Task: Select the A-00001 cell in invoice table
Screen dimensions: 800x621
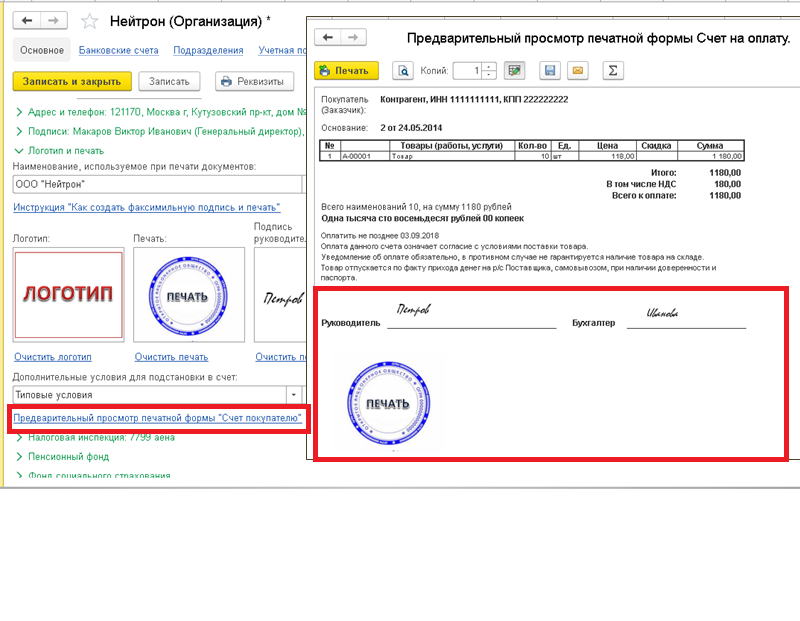Action: 365,156
